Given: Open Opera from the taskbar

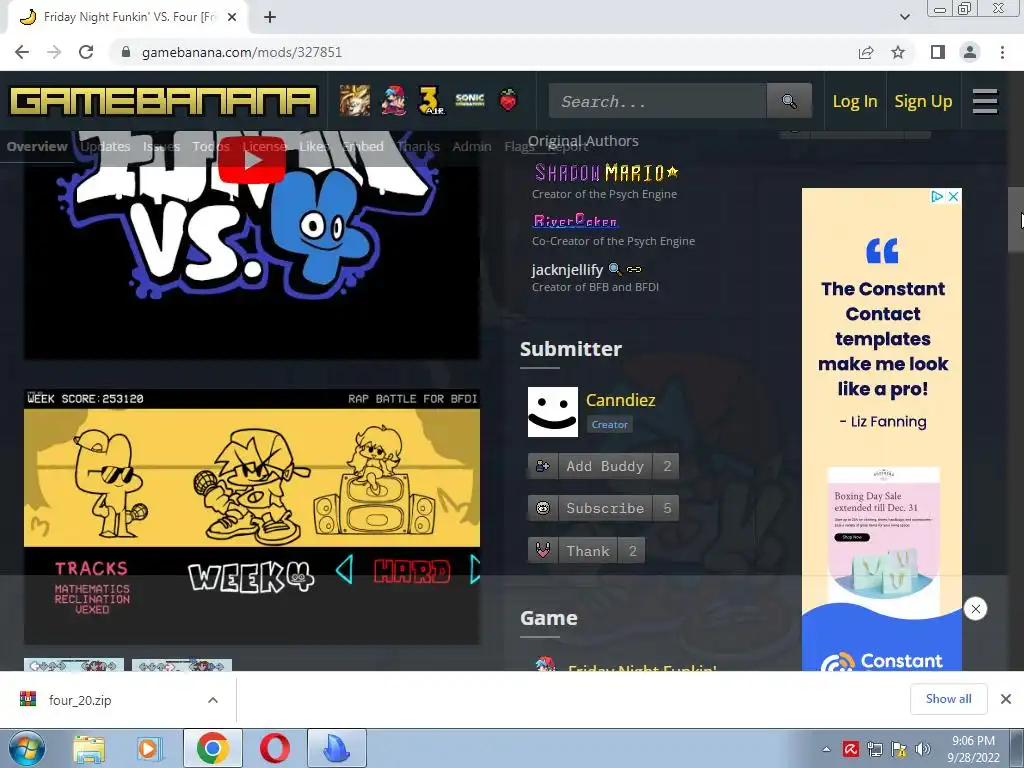Looking at the screenshot, I should 275,748.
